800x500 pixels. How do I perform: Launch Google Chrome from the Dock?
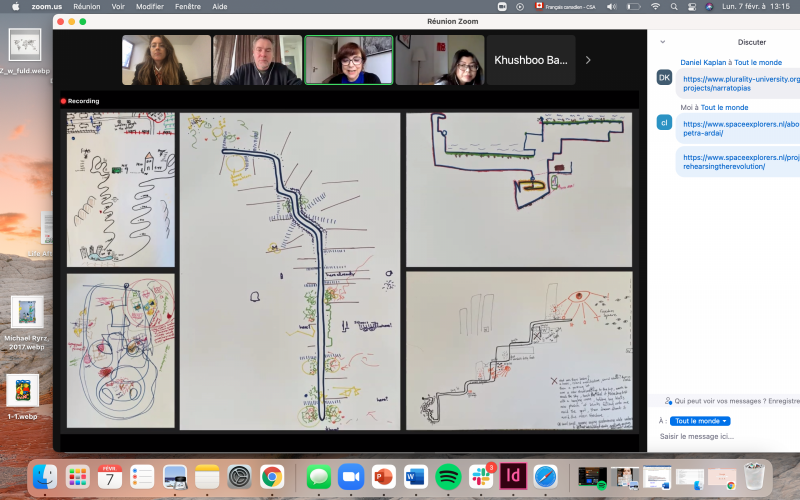[x=272, y=477]
